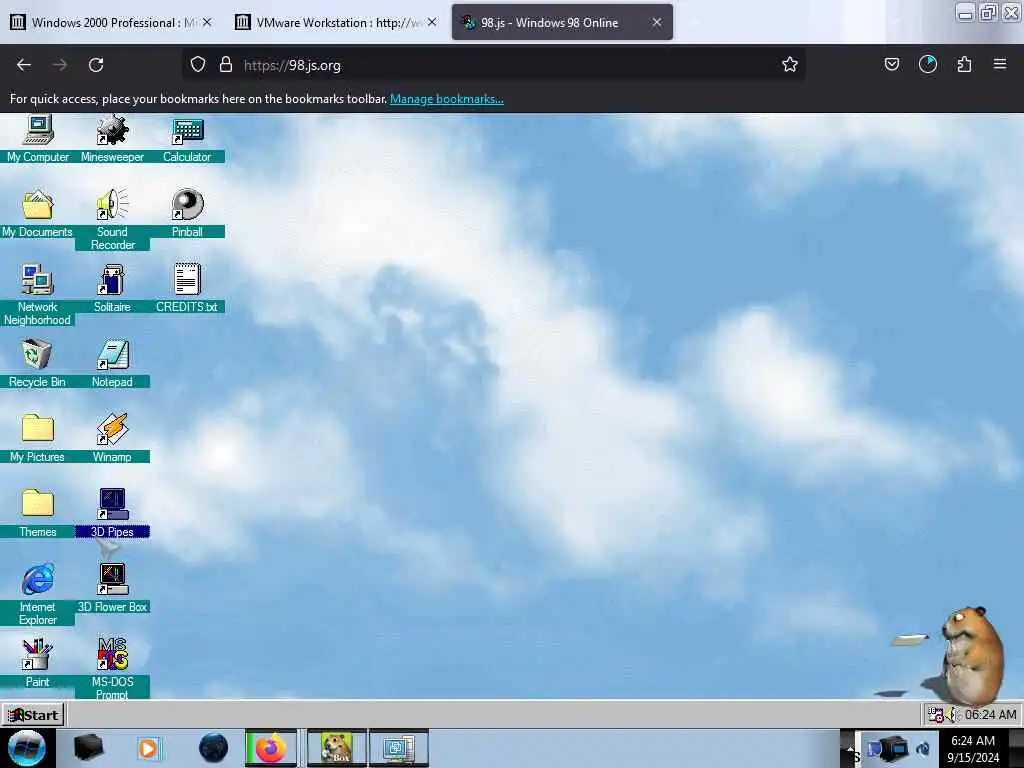Open the Calculator shortcut
The width and height of the screenshot is (1024, 768).
pyautogui.click(x=187, y=138)
